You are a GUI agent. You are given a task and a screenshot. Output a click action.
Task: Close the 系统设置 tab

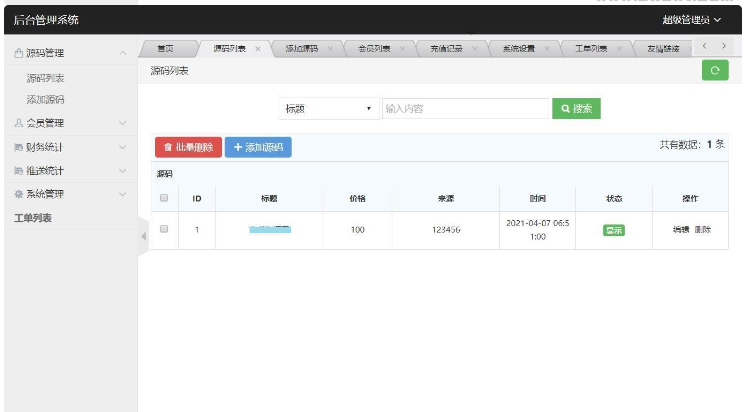(x=547, y=49)
